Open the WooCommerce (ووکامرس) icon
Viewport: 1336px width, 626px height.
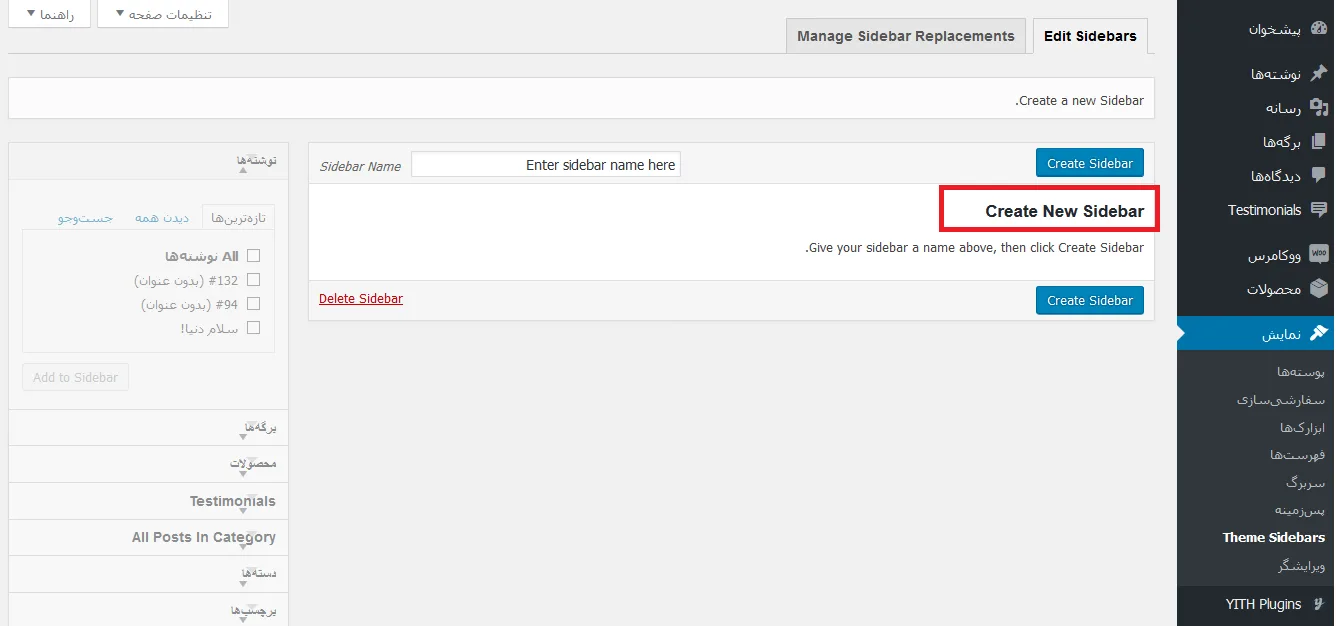coord(1318,255)
